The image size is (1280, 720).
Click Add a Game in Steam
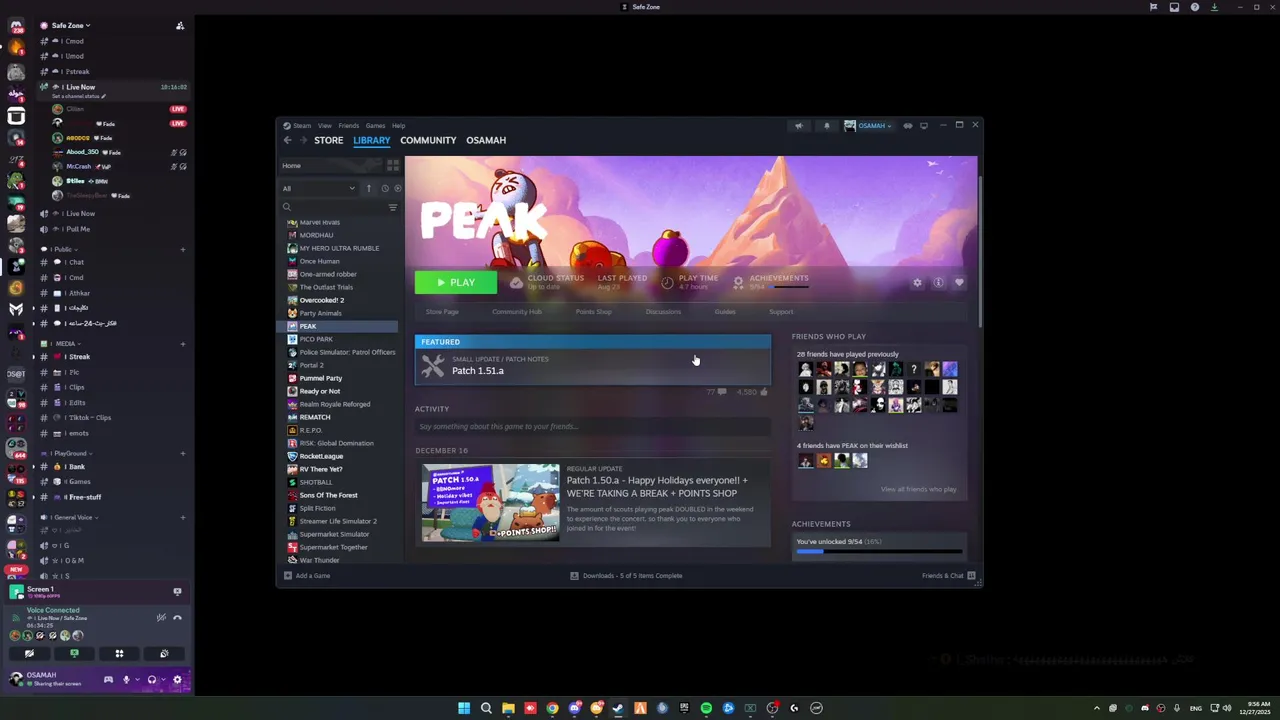click(x=307, y=576)
